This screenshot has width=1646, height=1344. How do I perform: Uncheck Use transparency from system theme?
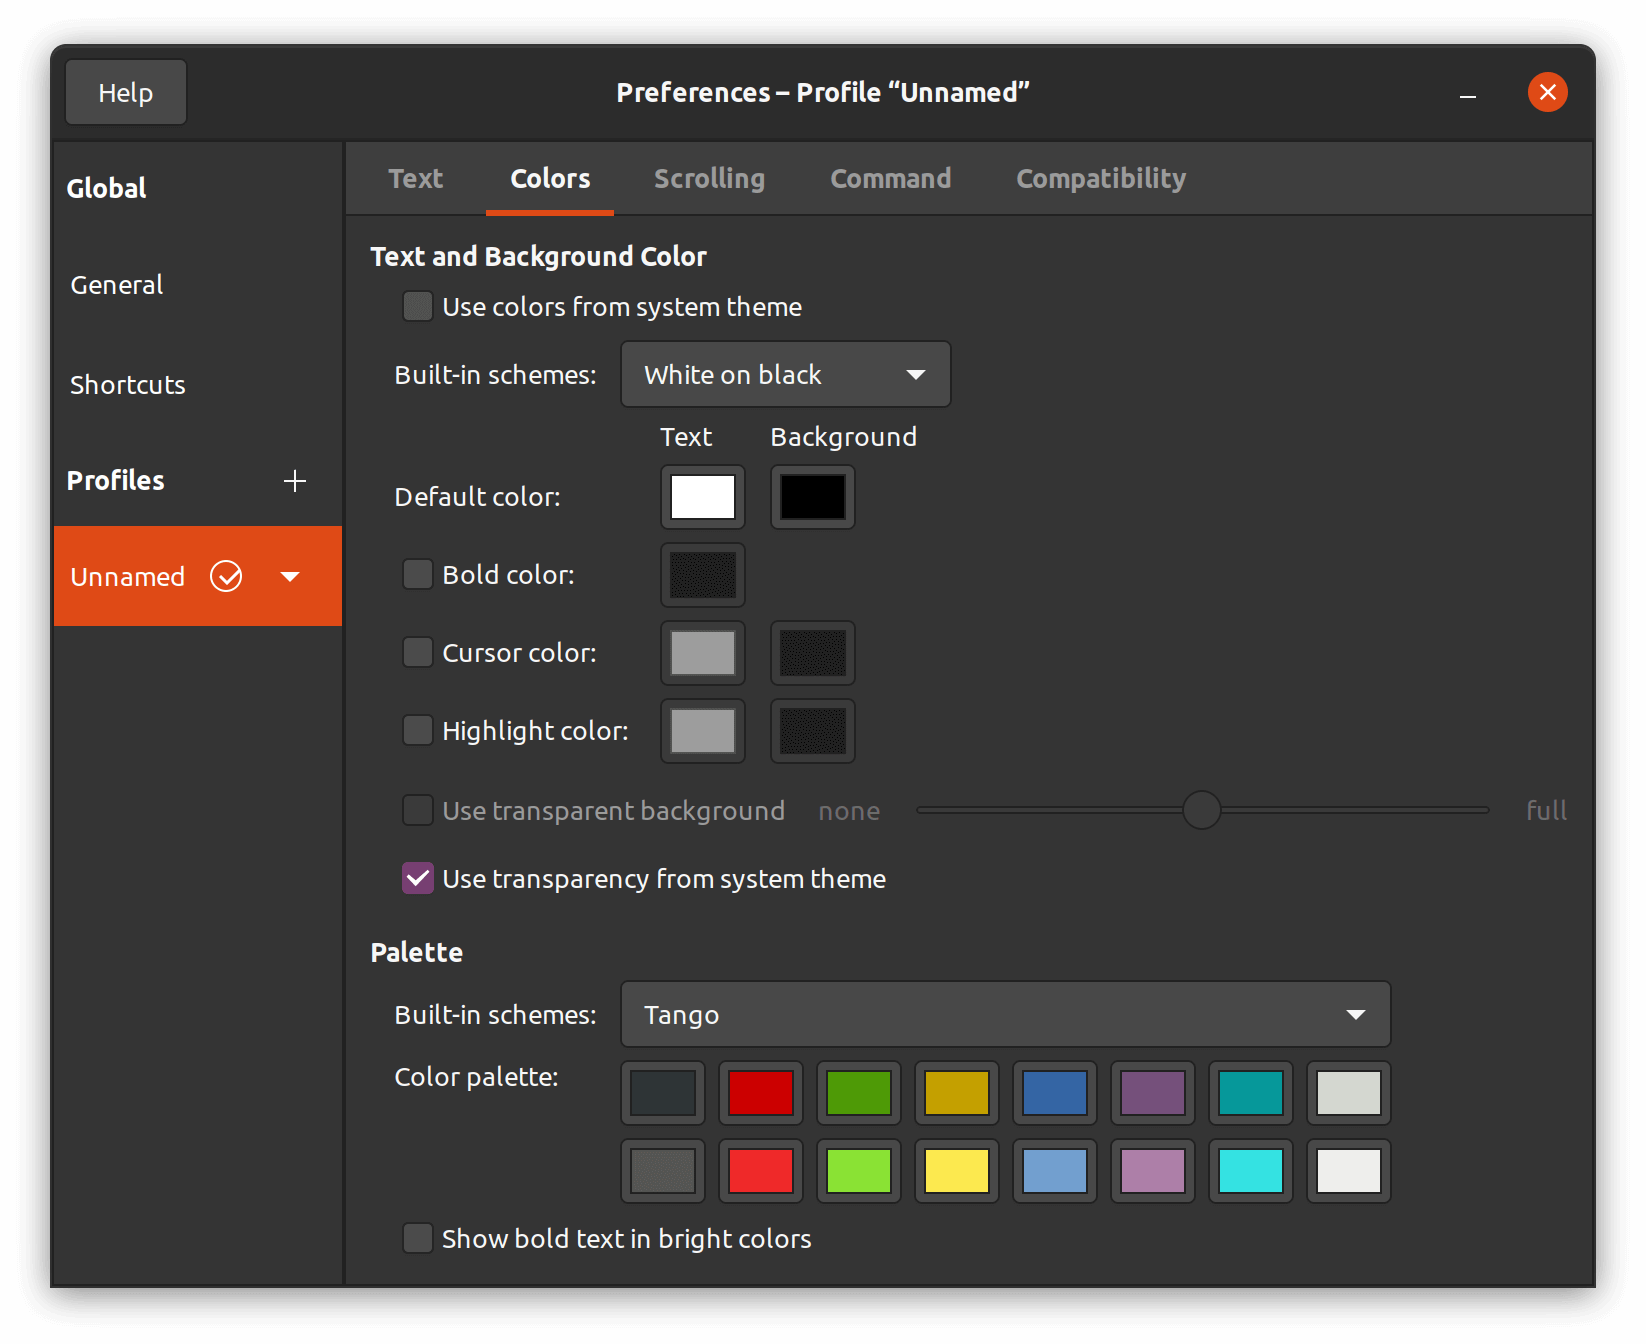417,878
